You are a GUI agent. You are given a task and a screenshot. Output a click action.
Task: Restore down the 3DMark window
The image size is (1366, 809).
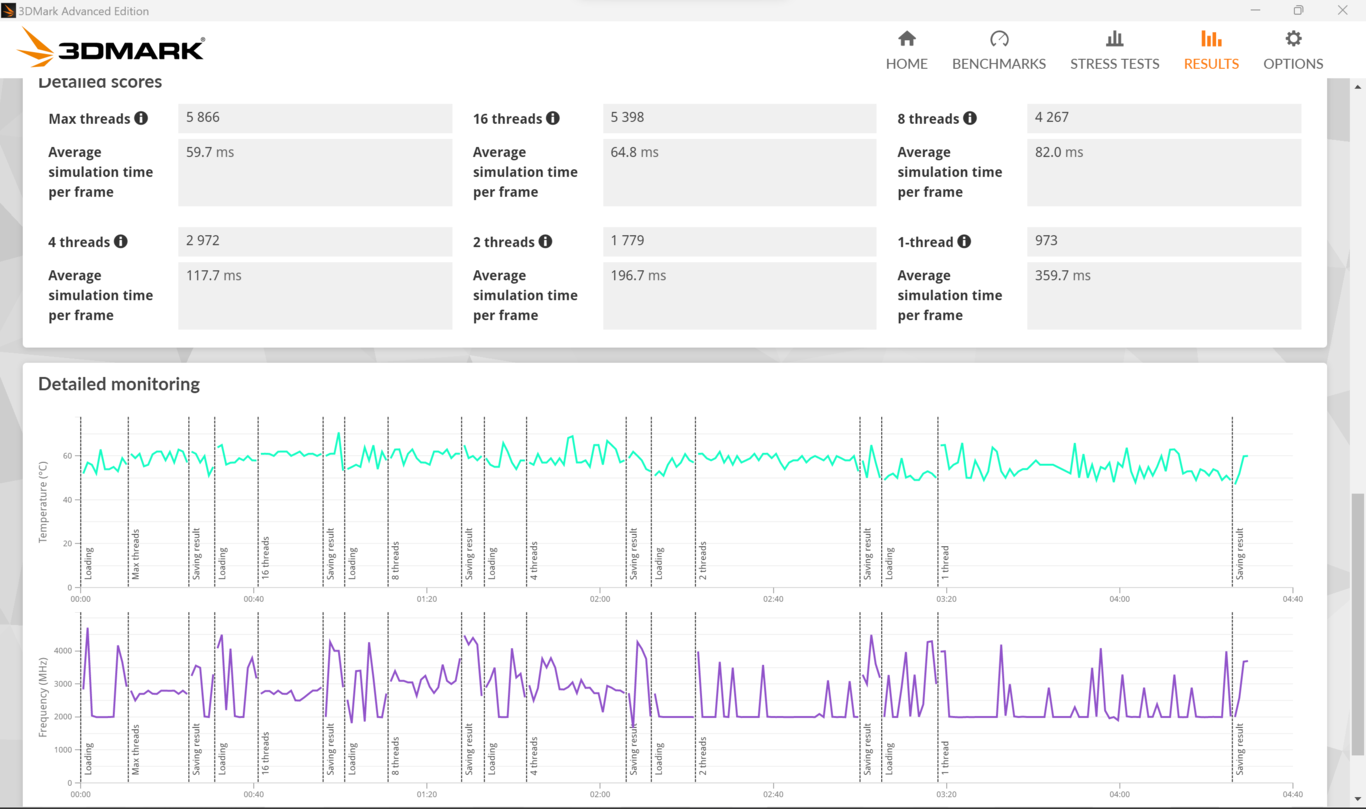click(1298, 10)
